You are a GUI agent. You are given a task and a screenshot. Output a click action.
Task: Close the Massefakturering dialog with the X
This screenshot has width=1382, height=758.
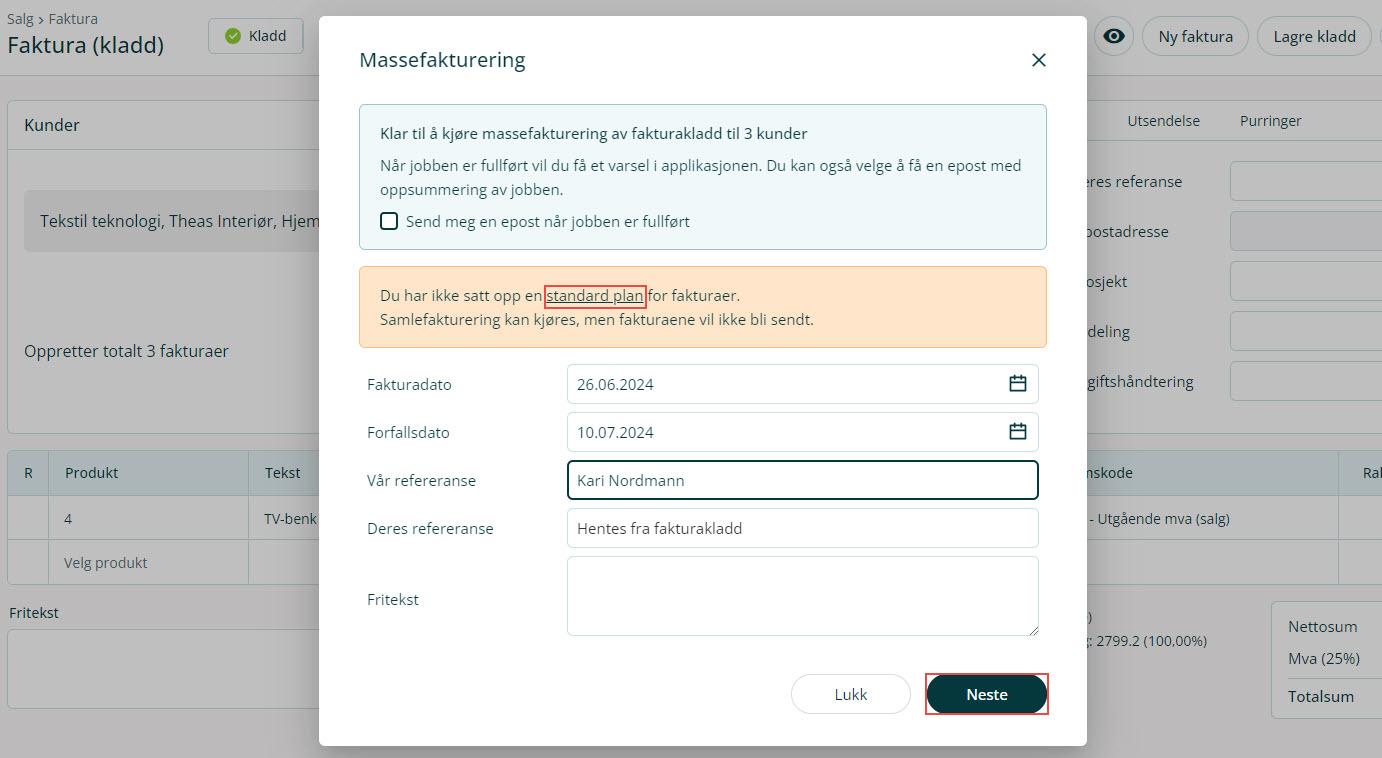1038,60
